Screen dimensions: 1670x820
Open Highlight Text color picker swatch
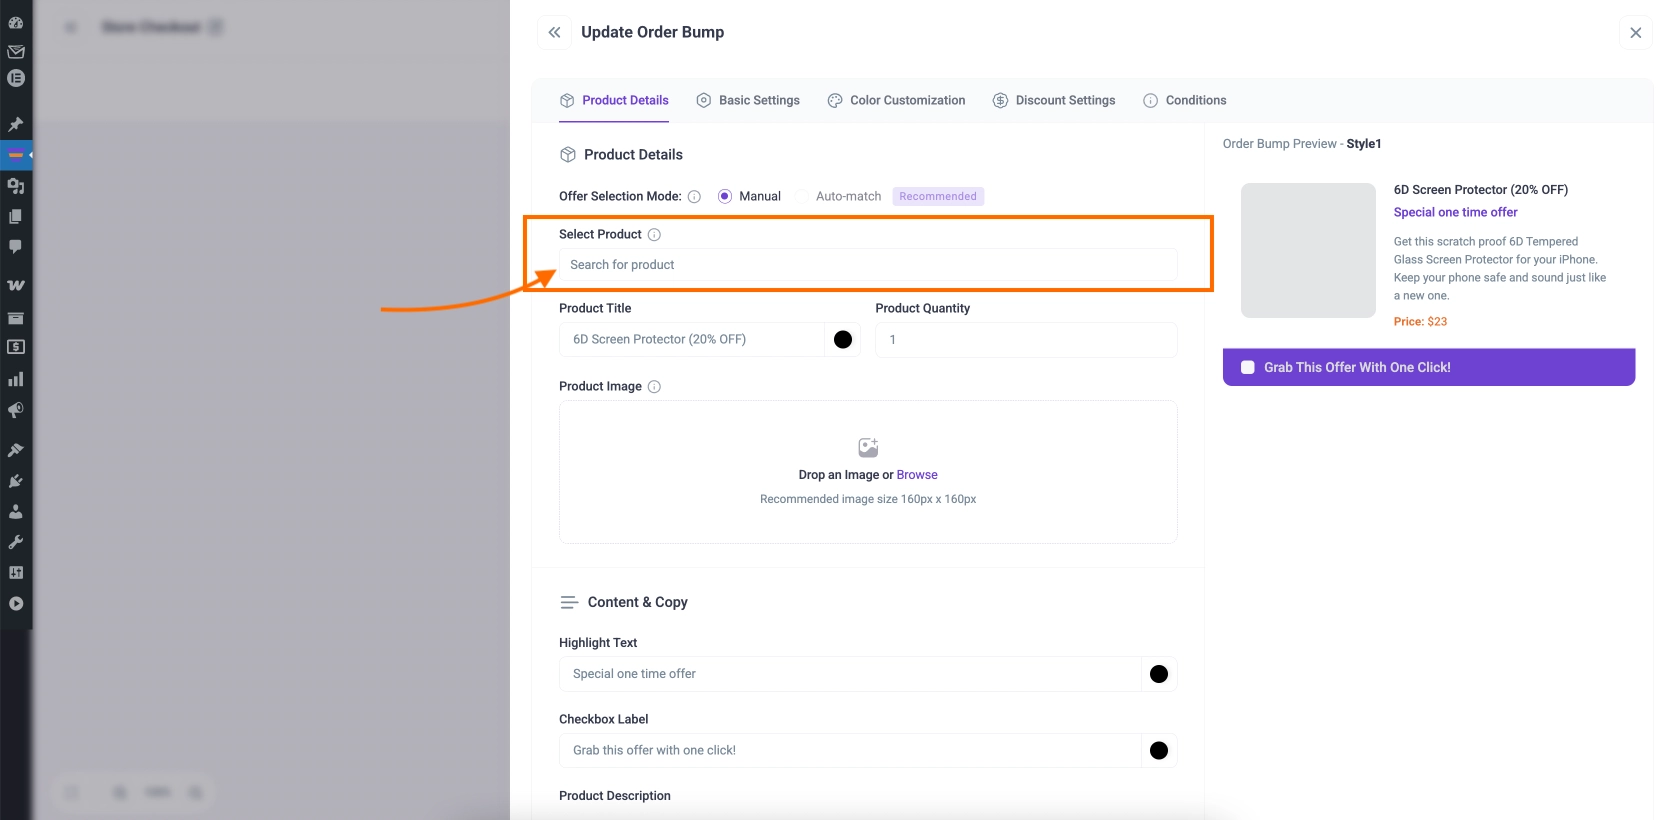click(1159, 674)
